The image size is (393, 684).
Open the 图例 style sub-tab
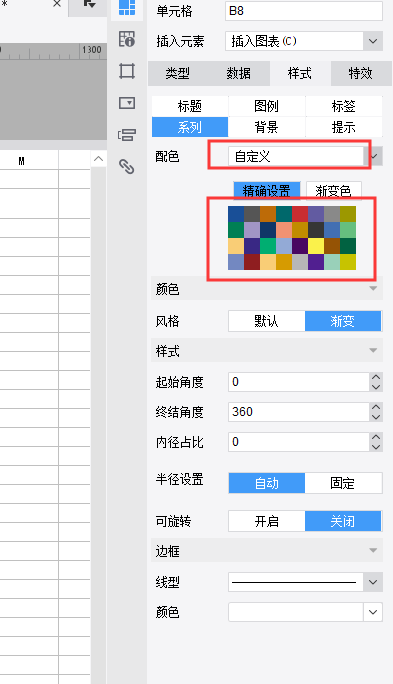(x=267, y=106)
